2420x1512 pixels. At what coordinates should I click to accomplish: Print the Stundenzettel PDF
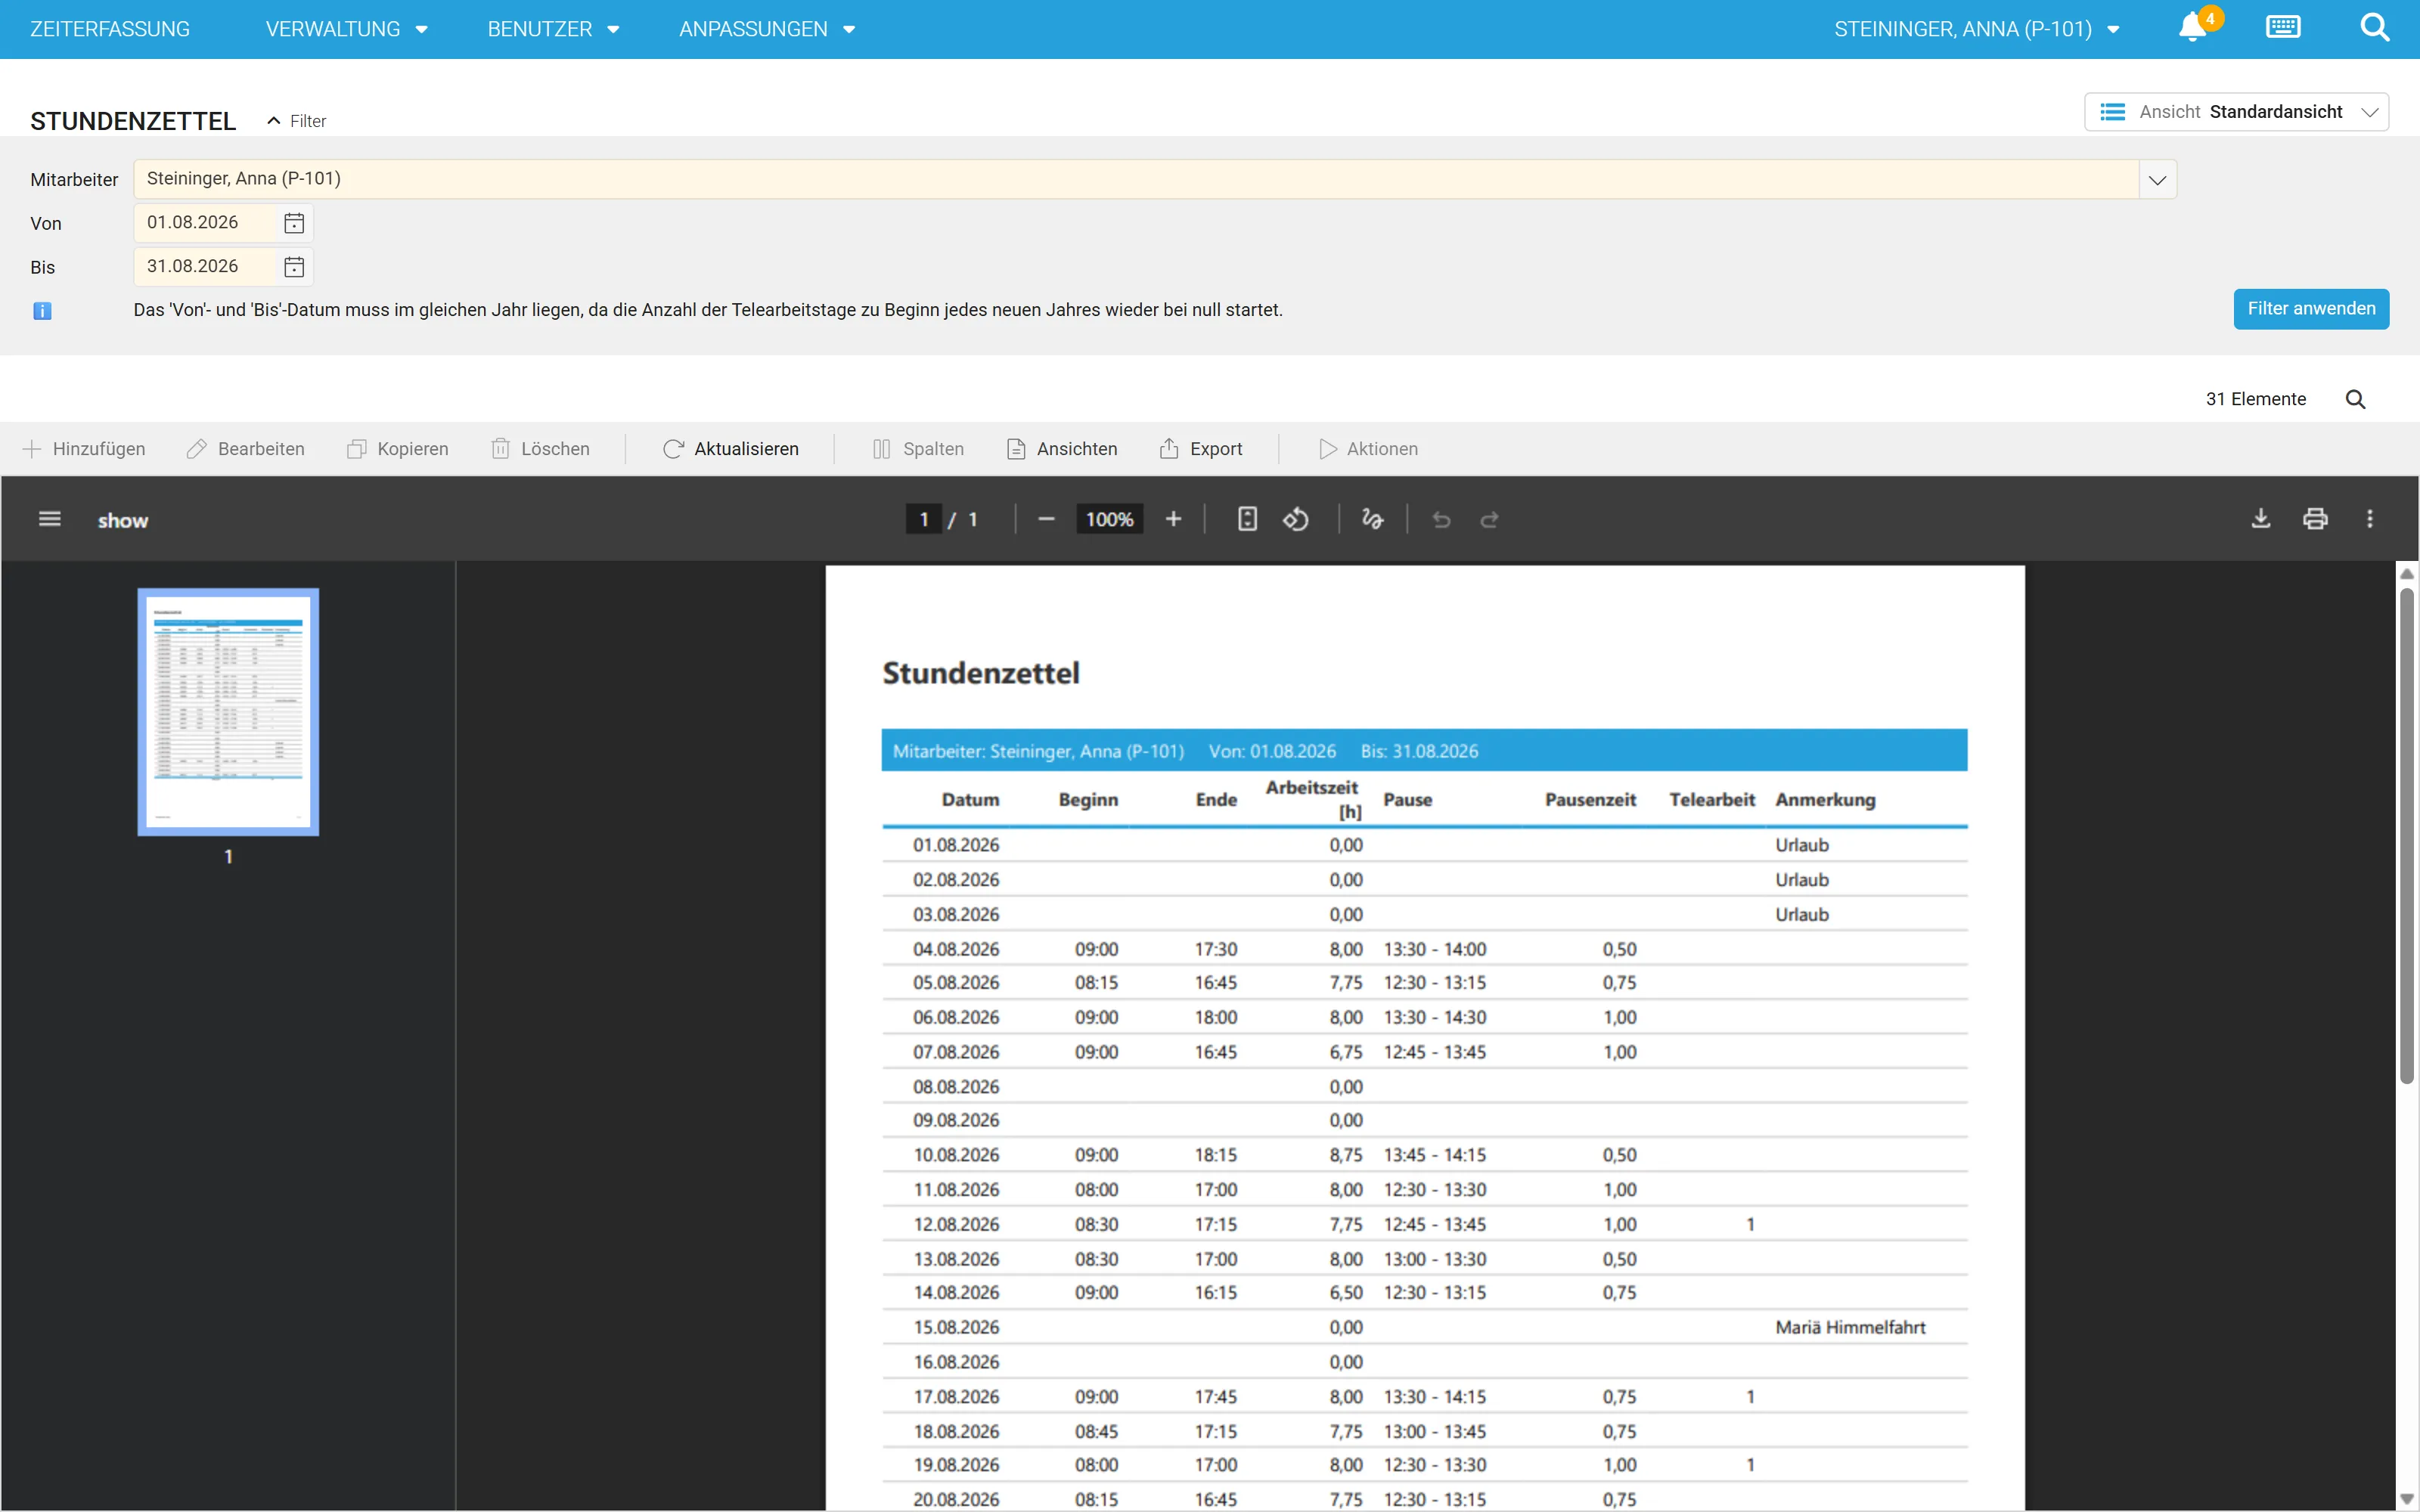click(x=2315, y=519)
